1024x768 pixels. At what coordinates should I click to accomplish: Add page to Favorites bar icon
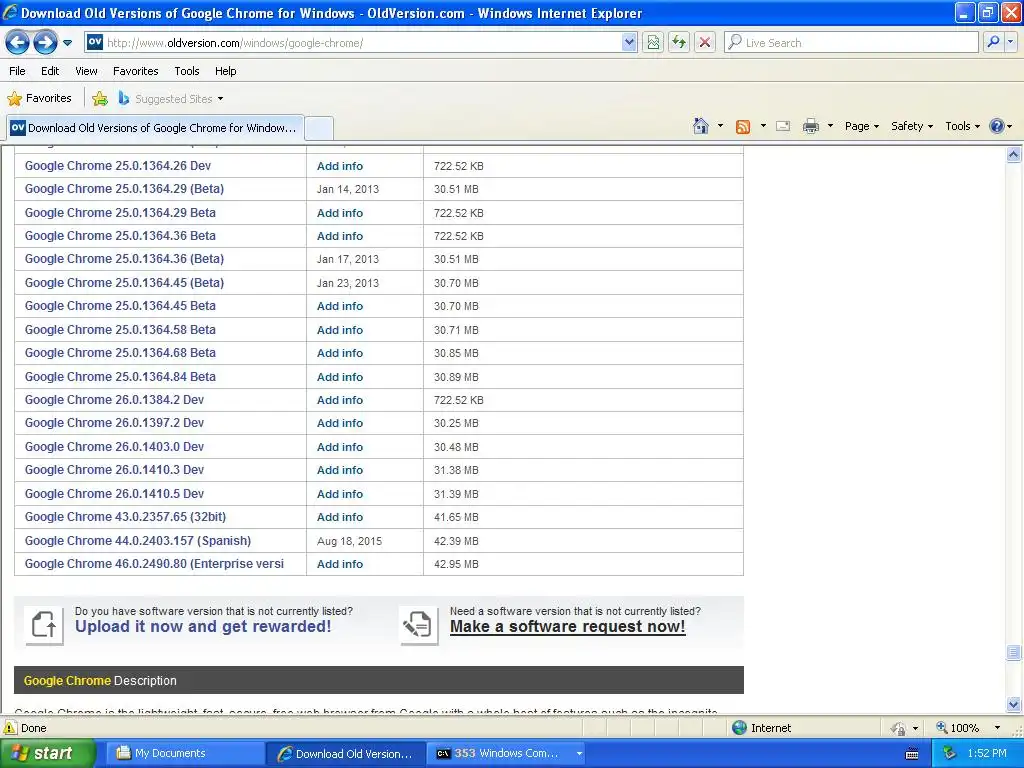pyautogui.click(x=100, y=99)
